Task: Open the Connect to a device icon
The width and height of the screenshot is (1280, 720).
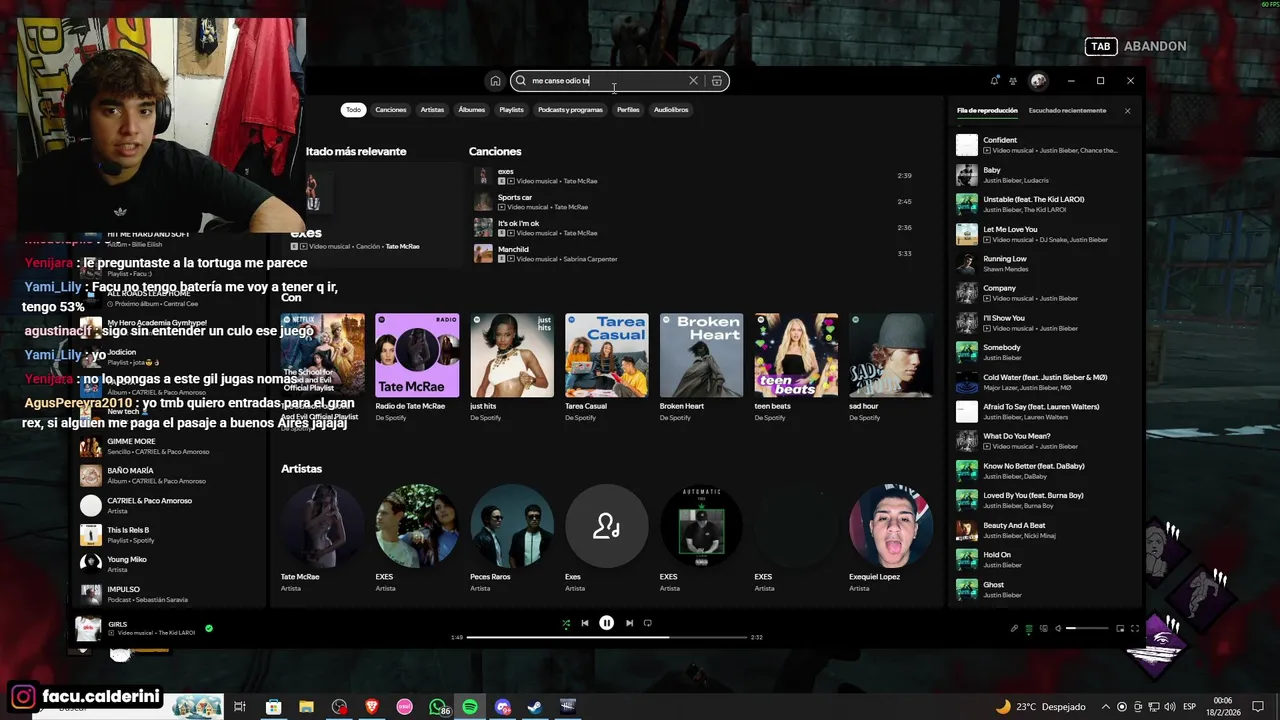Action: (1043, 629)
